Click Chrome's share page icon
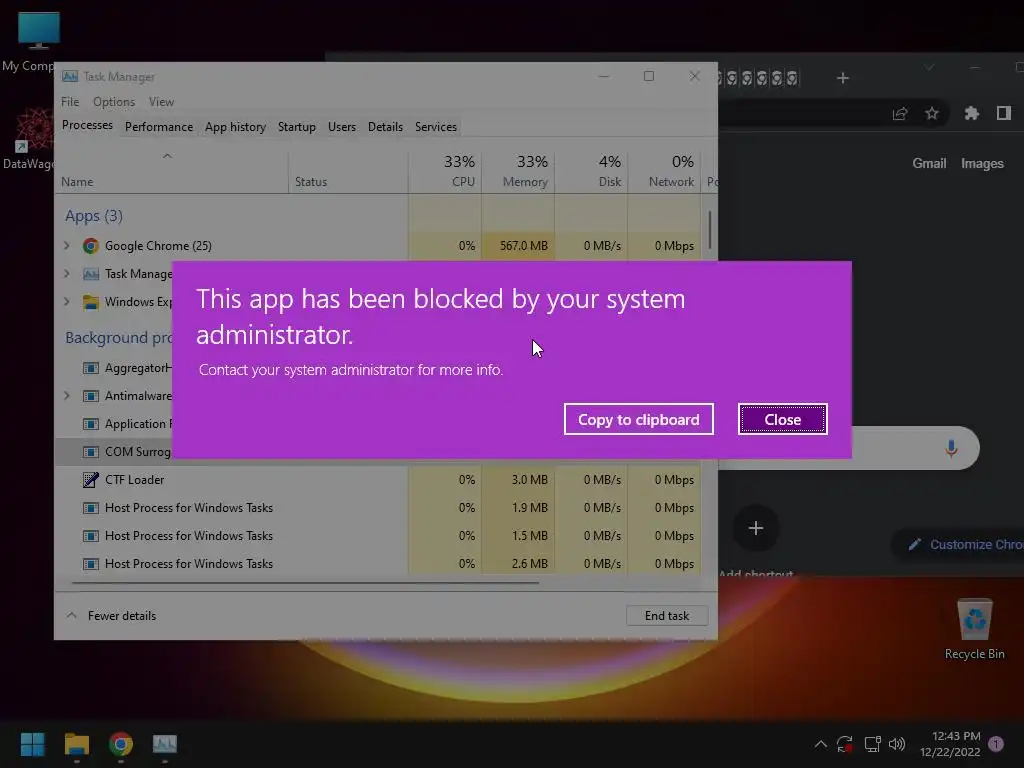 point(900,114)
